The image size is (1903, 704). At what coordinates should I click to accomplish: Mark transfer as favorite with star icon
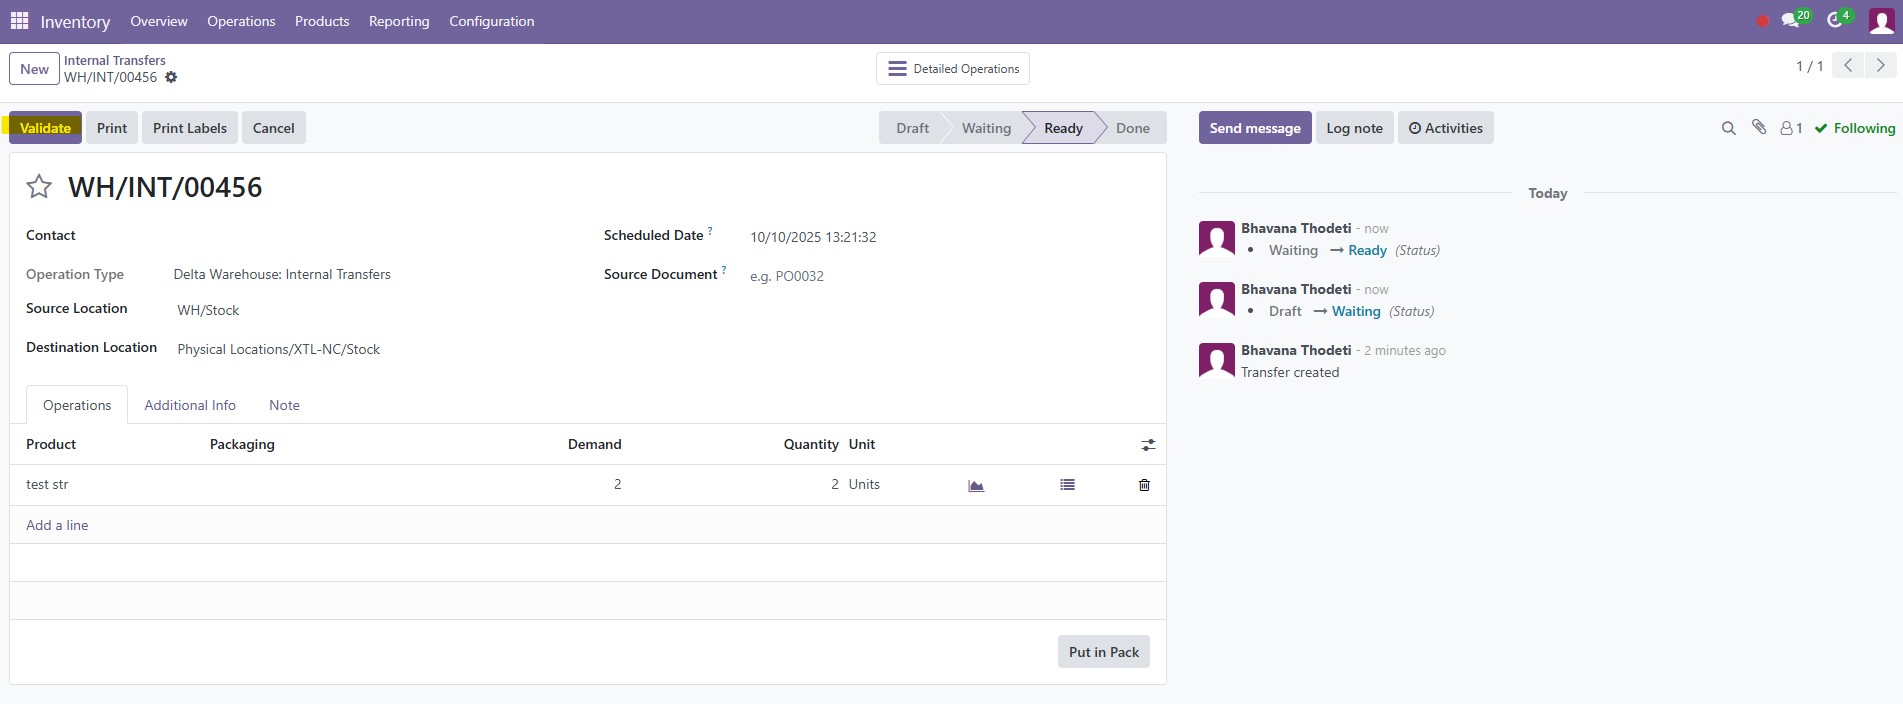(x=39, y=187)
